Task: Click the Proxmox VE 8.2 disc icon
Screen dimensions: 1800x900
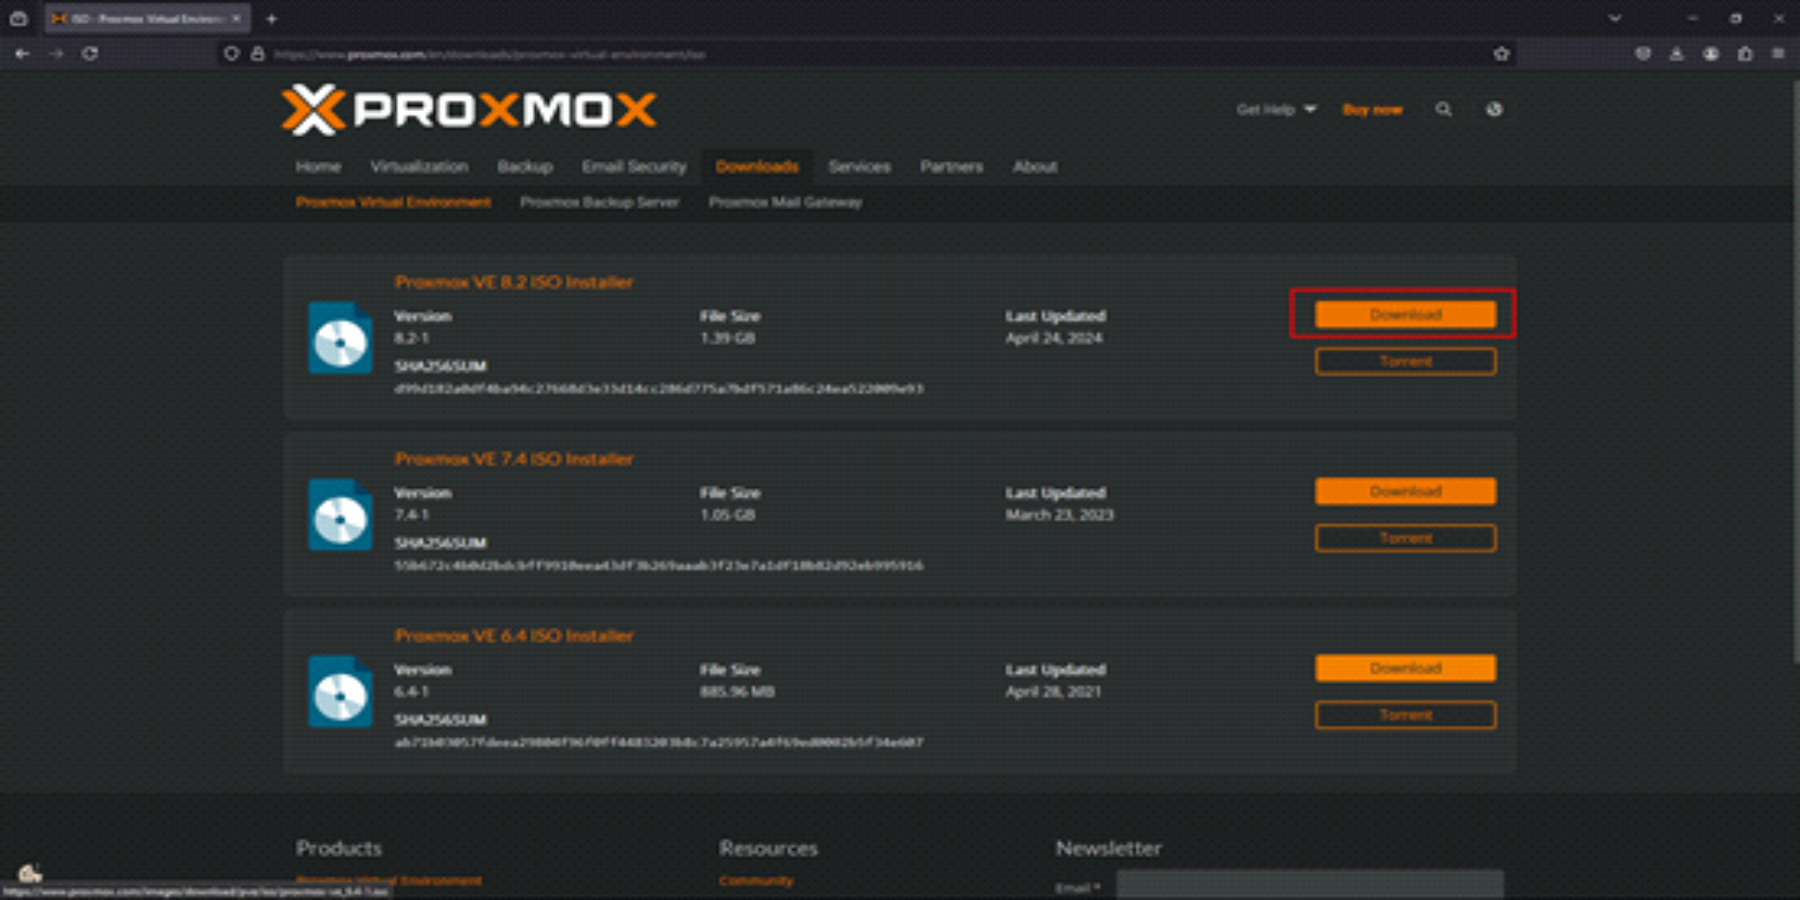Action: (x=340, y=338)
